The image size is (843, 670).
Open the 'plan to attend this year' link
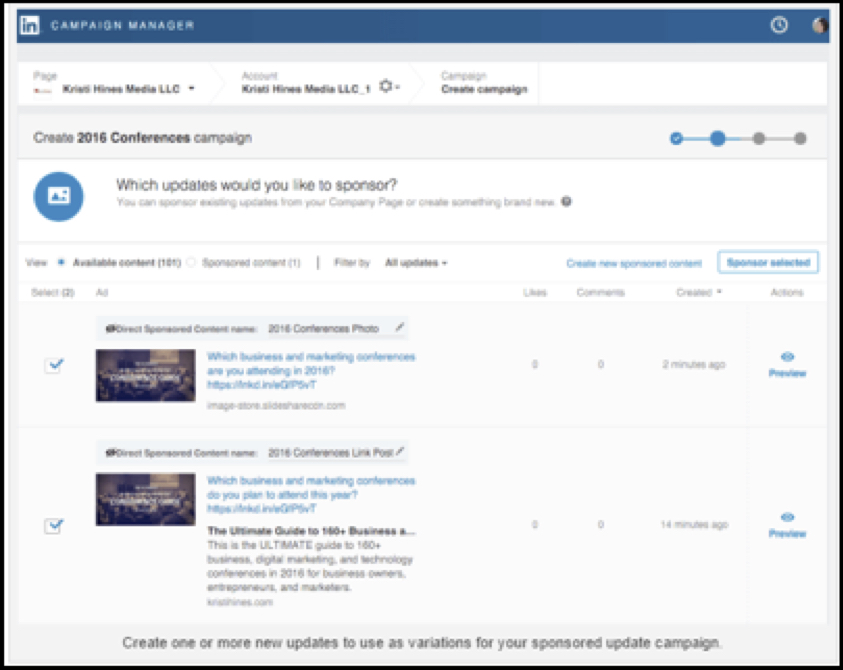point(311,495)
